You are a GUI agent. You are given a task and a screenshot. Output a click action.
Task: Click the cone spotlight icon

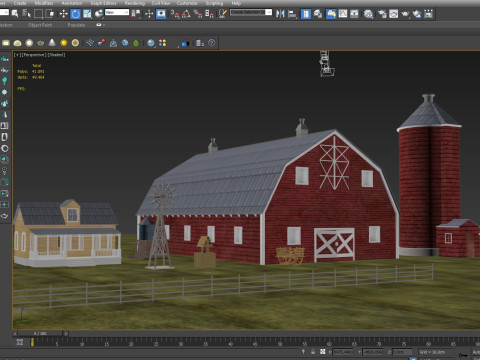[x=52, y=43]
